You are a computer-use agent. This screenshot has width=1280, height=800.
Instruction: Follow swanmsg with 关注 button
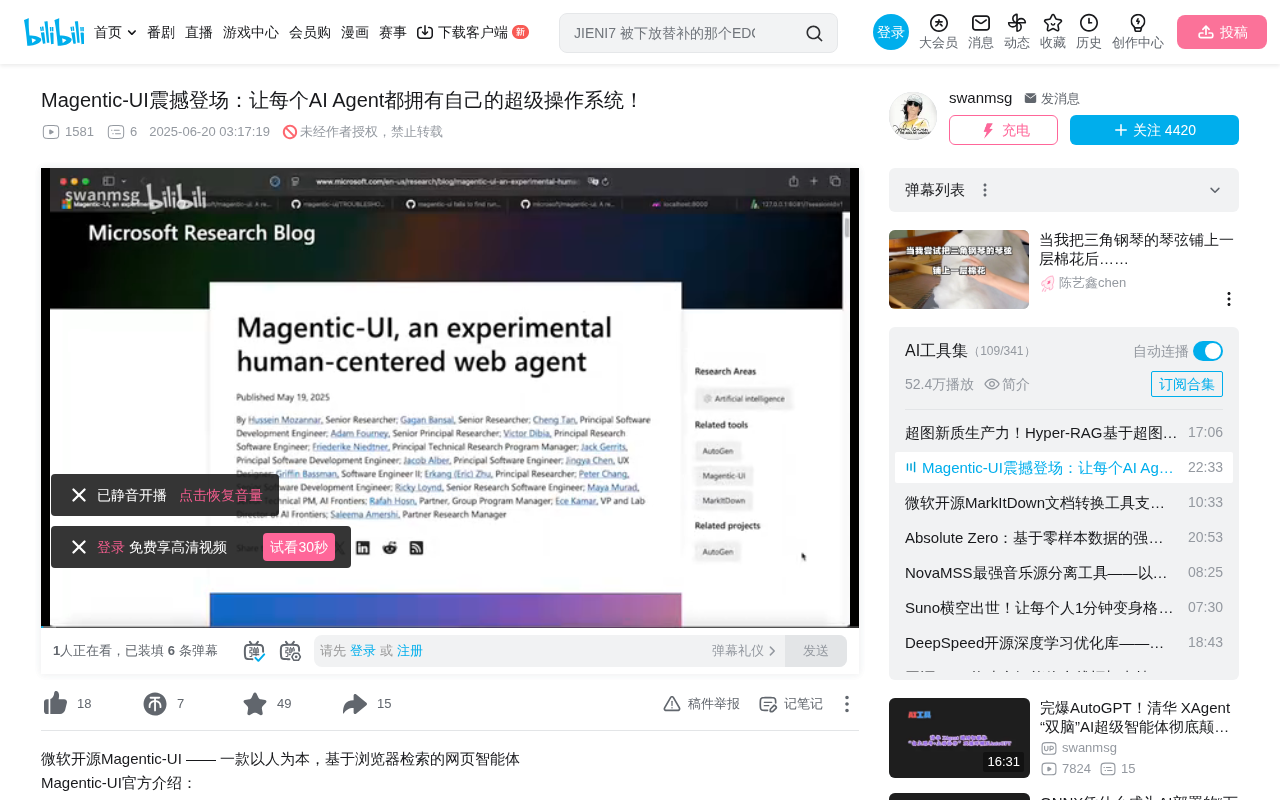pyautogui.click(x=1154, y=130)
